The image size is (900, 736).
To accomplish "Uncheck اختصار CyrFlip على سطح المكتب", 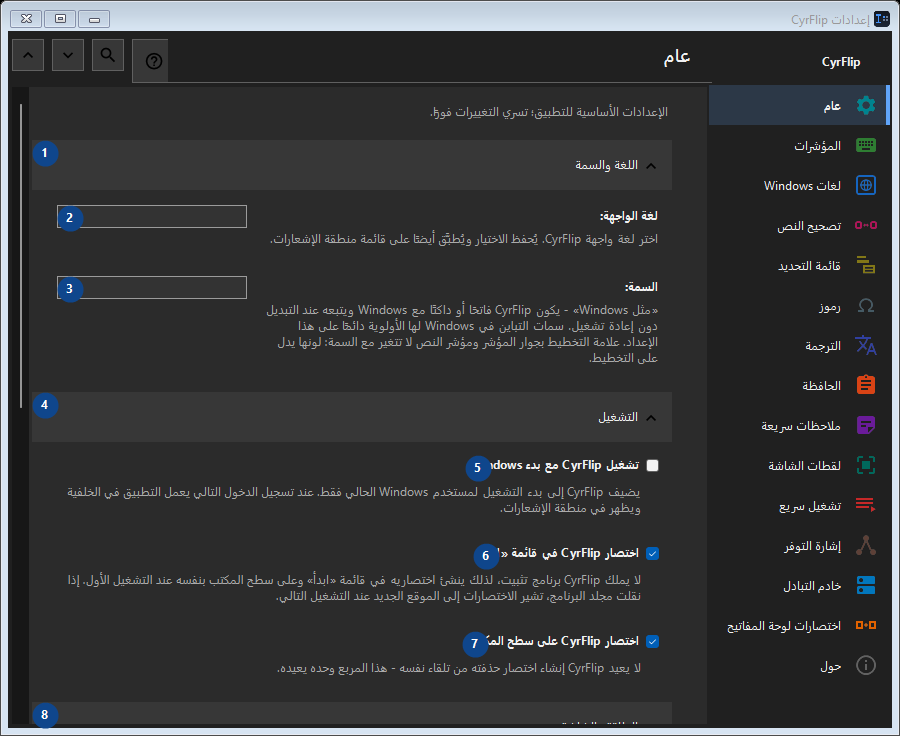I will pos(653,641).
